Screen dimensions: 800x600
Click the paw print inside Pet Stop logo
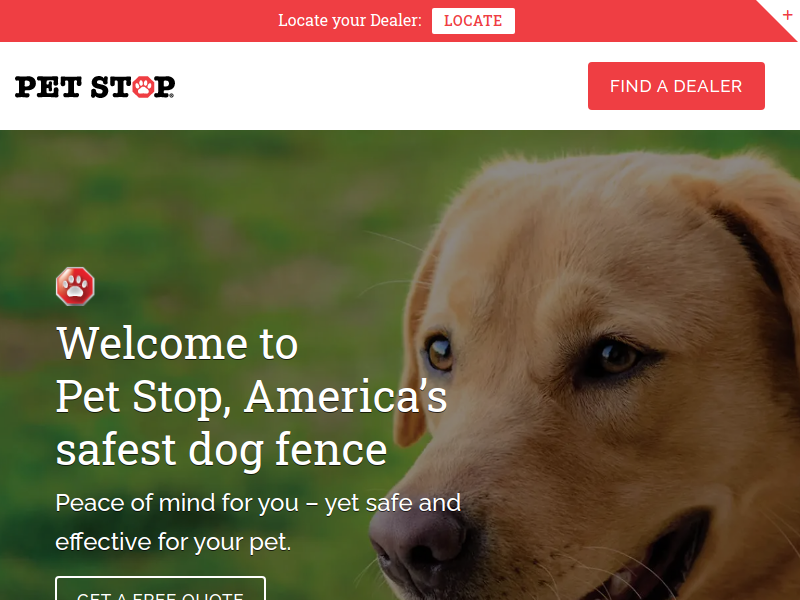tap(144, 87)
